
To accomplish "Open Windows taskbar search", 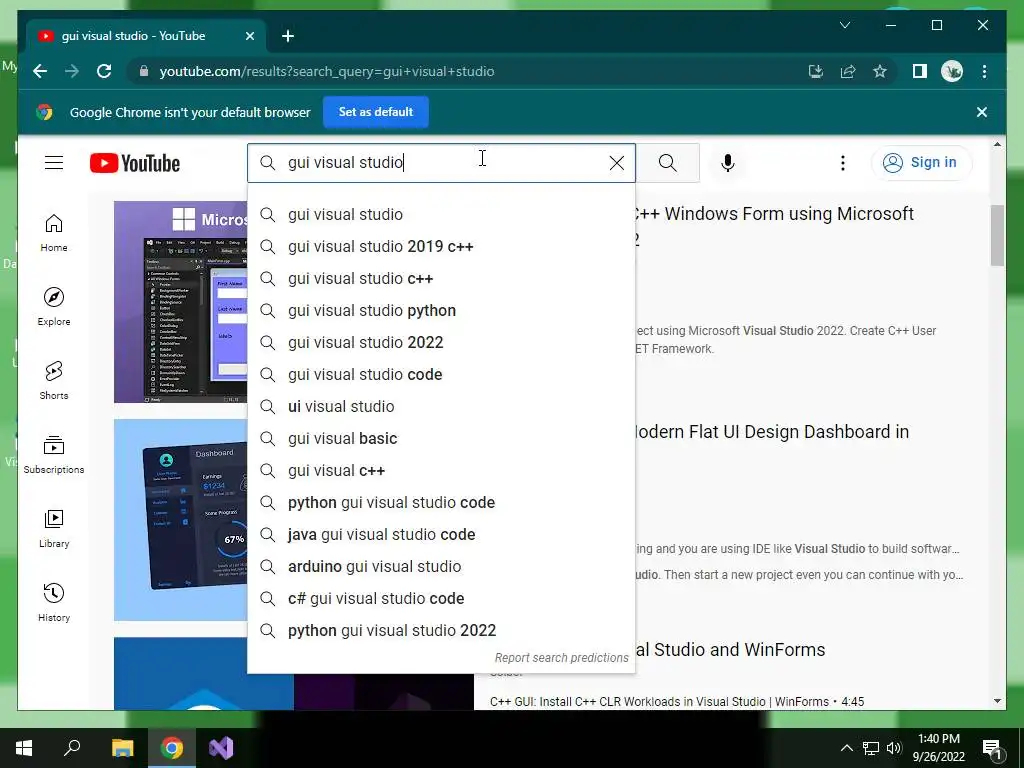I will [x=72, y=748].
